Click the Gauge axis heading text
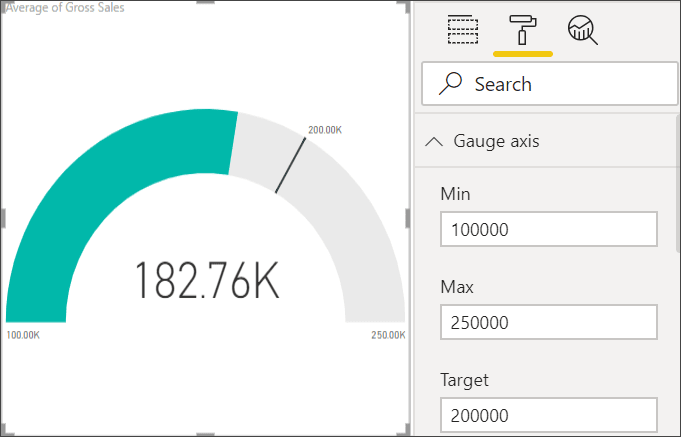 (496, 141)
